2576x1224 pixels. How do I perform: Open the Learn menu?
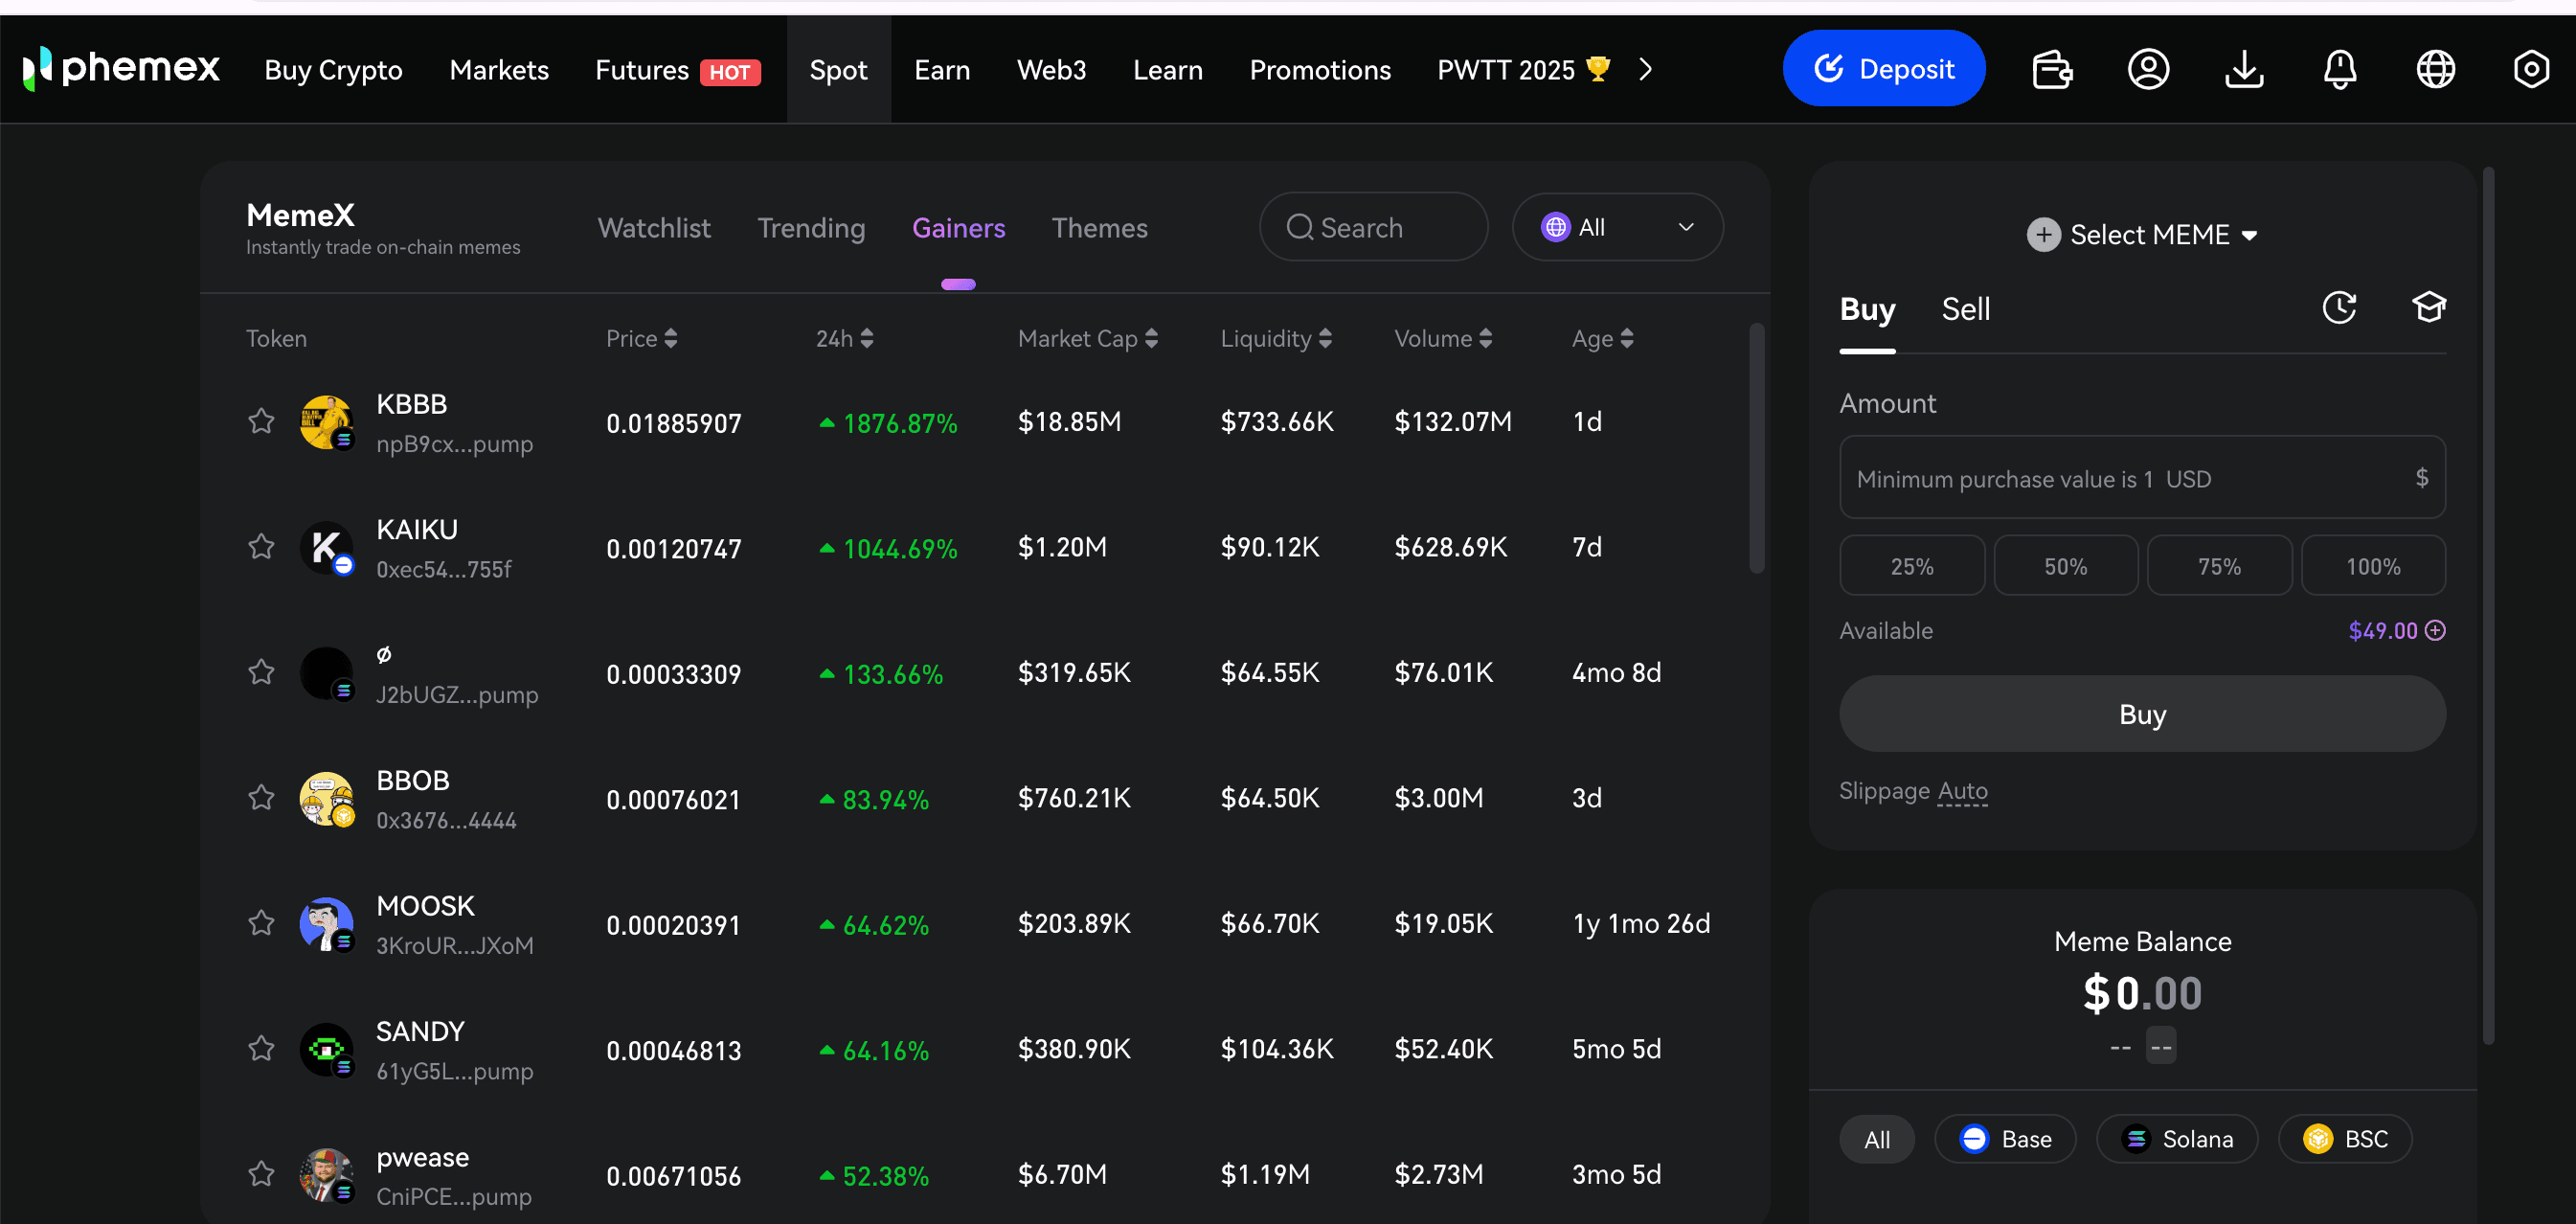tap(1167, 70)
